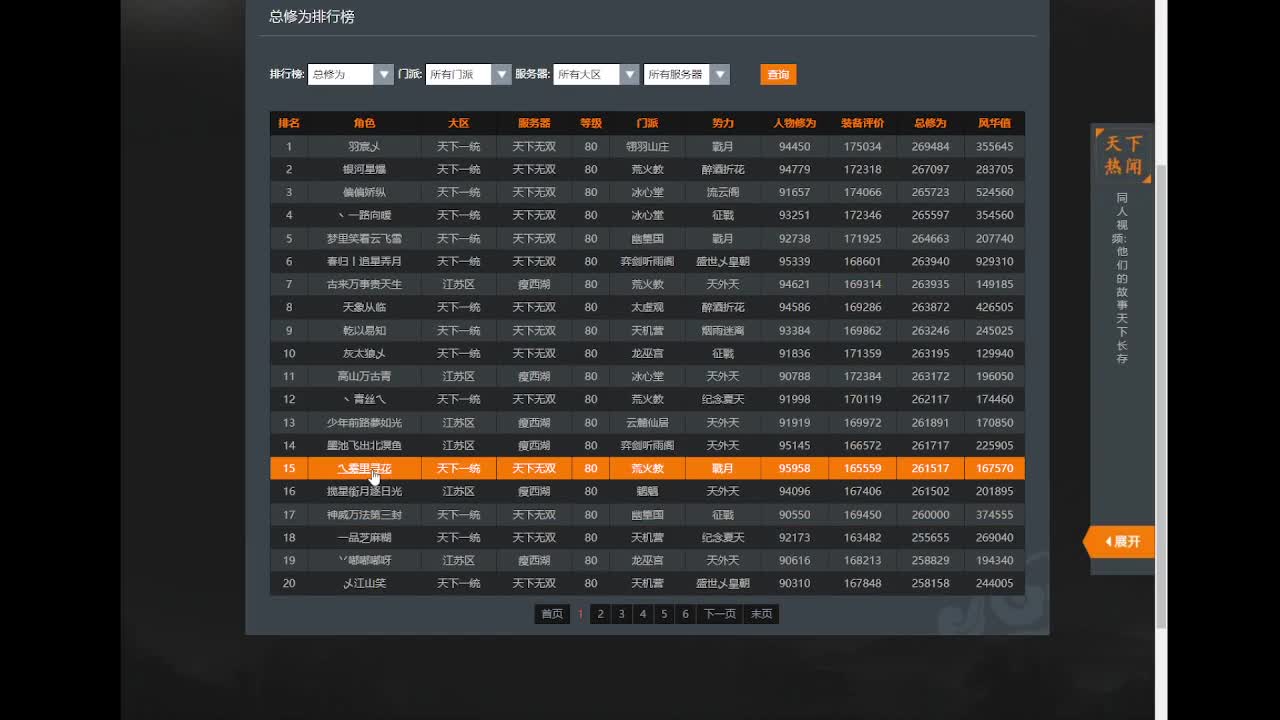Expand the 天下热闻 side panel via 展开
The width and height of the screenshot is (1280, 720).
pyautogui.click(x=1120, y=541)
